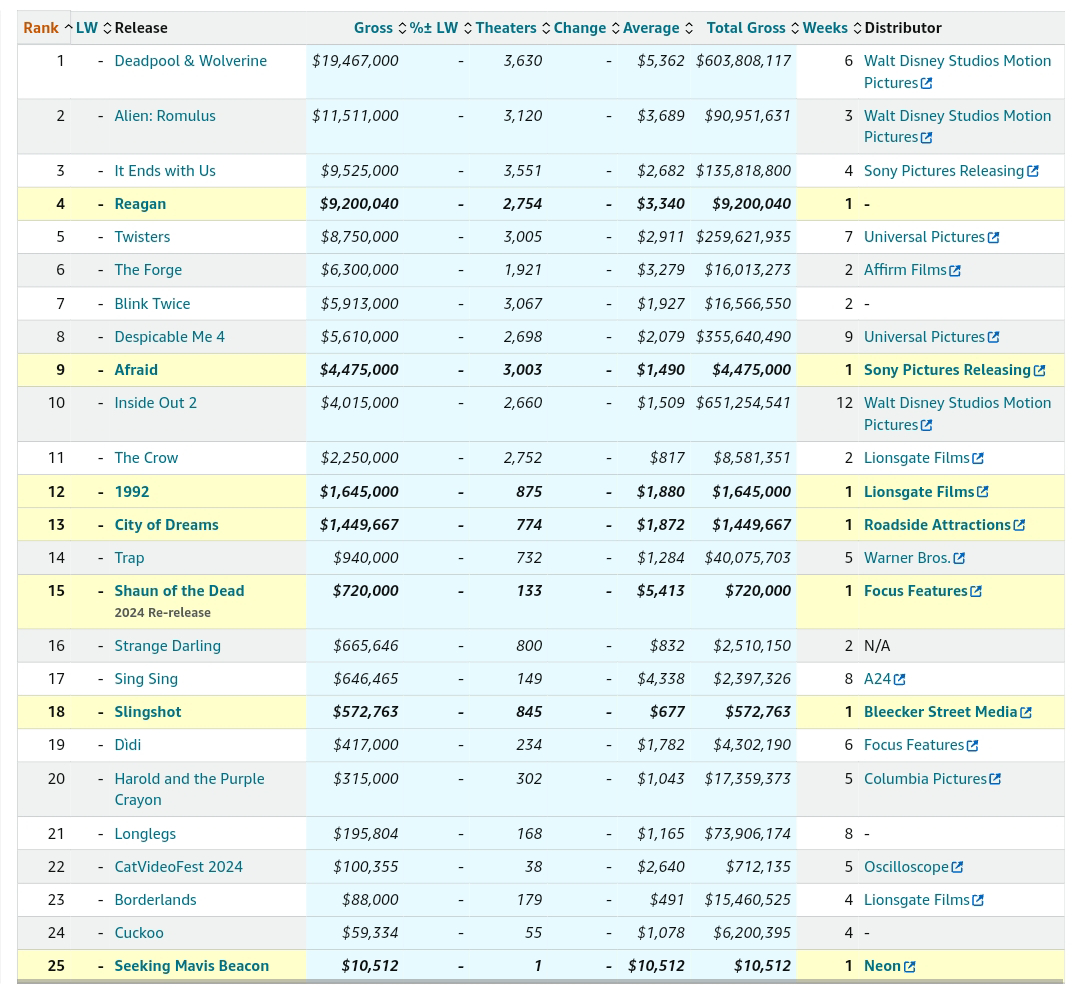Open Focus Features distributor in Dìdi row
The image size is (1080, 991).
pyautogui.click(x=914, y=745)
